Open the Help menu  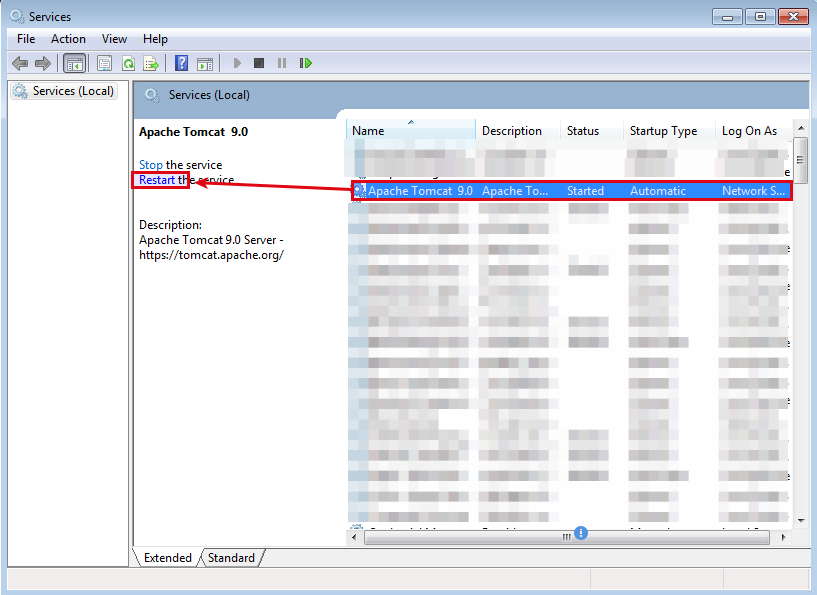click(x=155, y=39)
